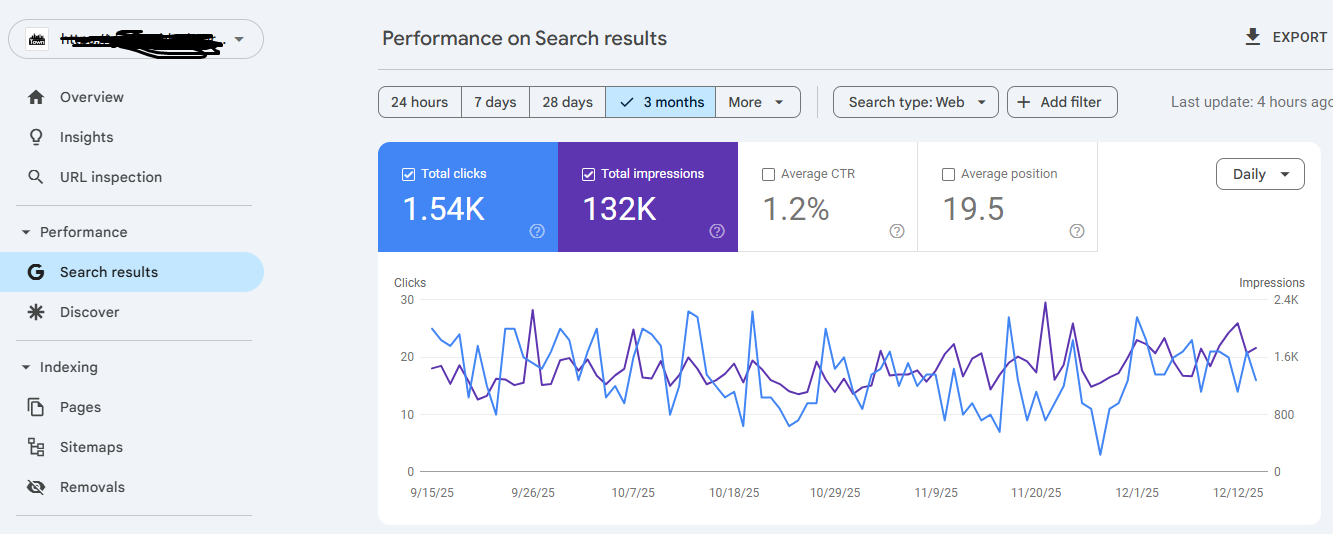
Task: Open Sitemaps via its tree icon
Action: pos(36,447)
